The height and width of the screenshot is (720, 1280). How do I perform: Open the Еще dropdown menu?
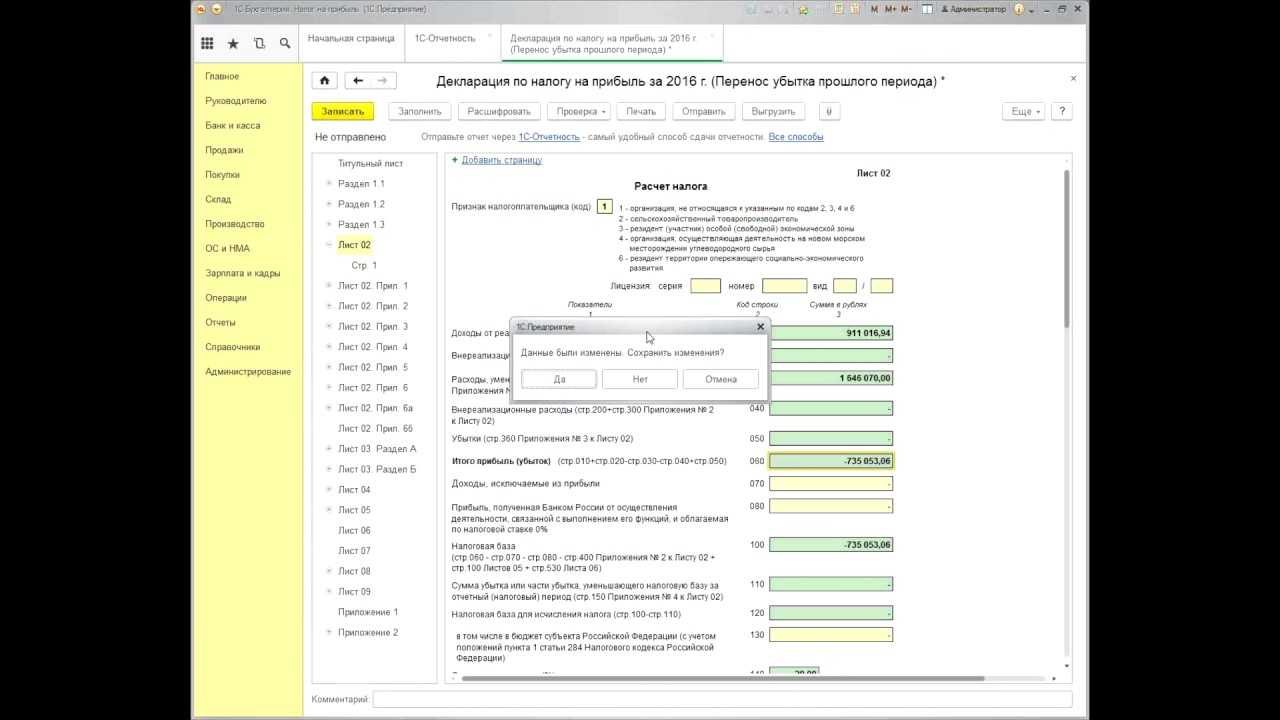click(1025, 111)
